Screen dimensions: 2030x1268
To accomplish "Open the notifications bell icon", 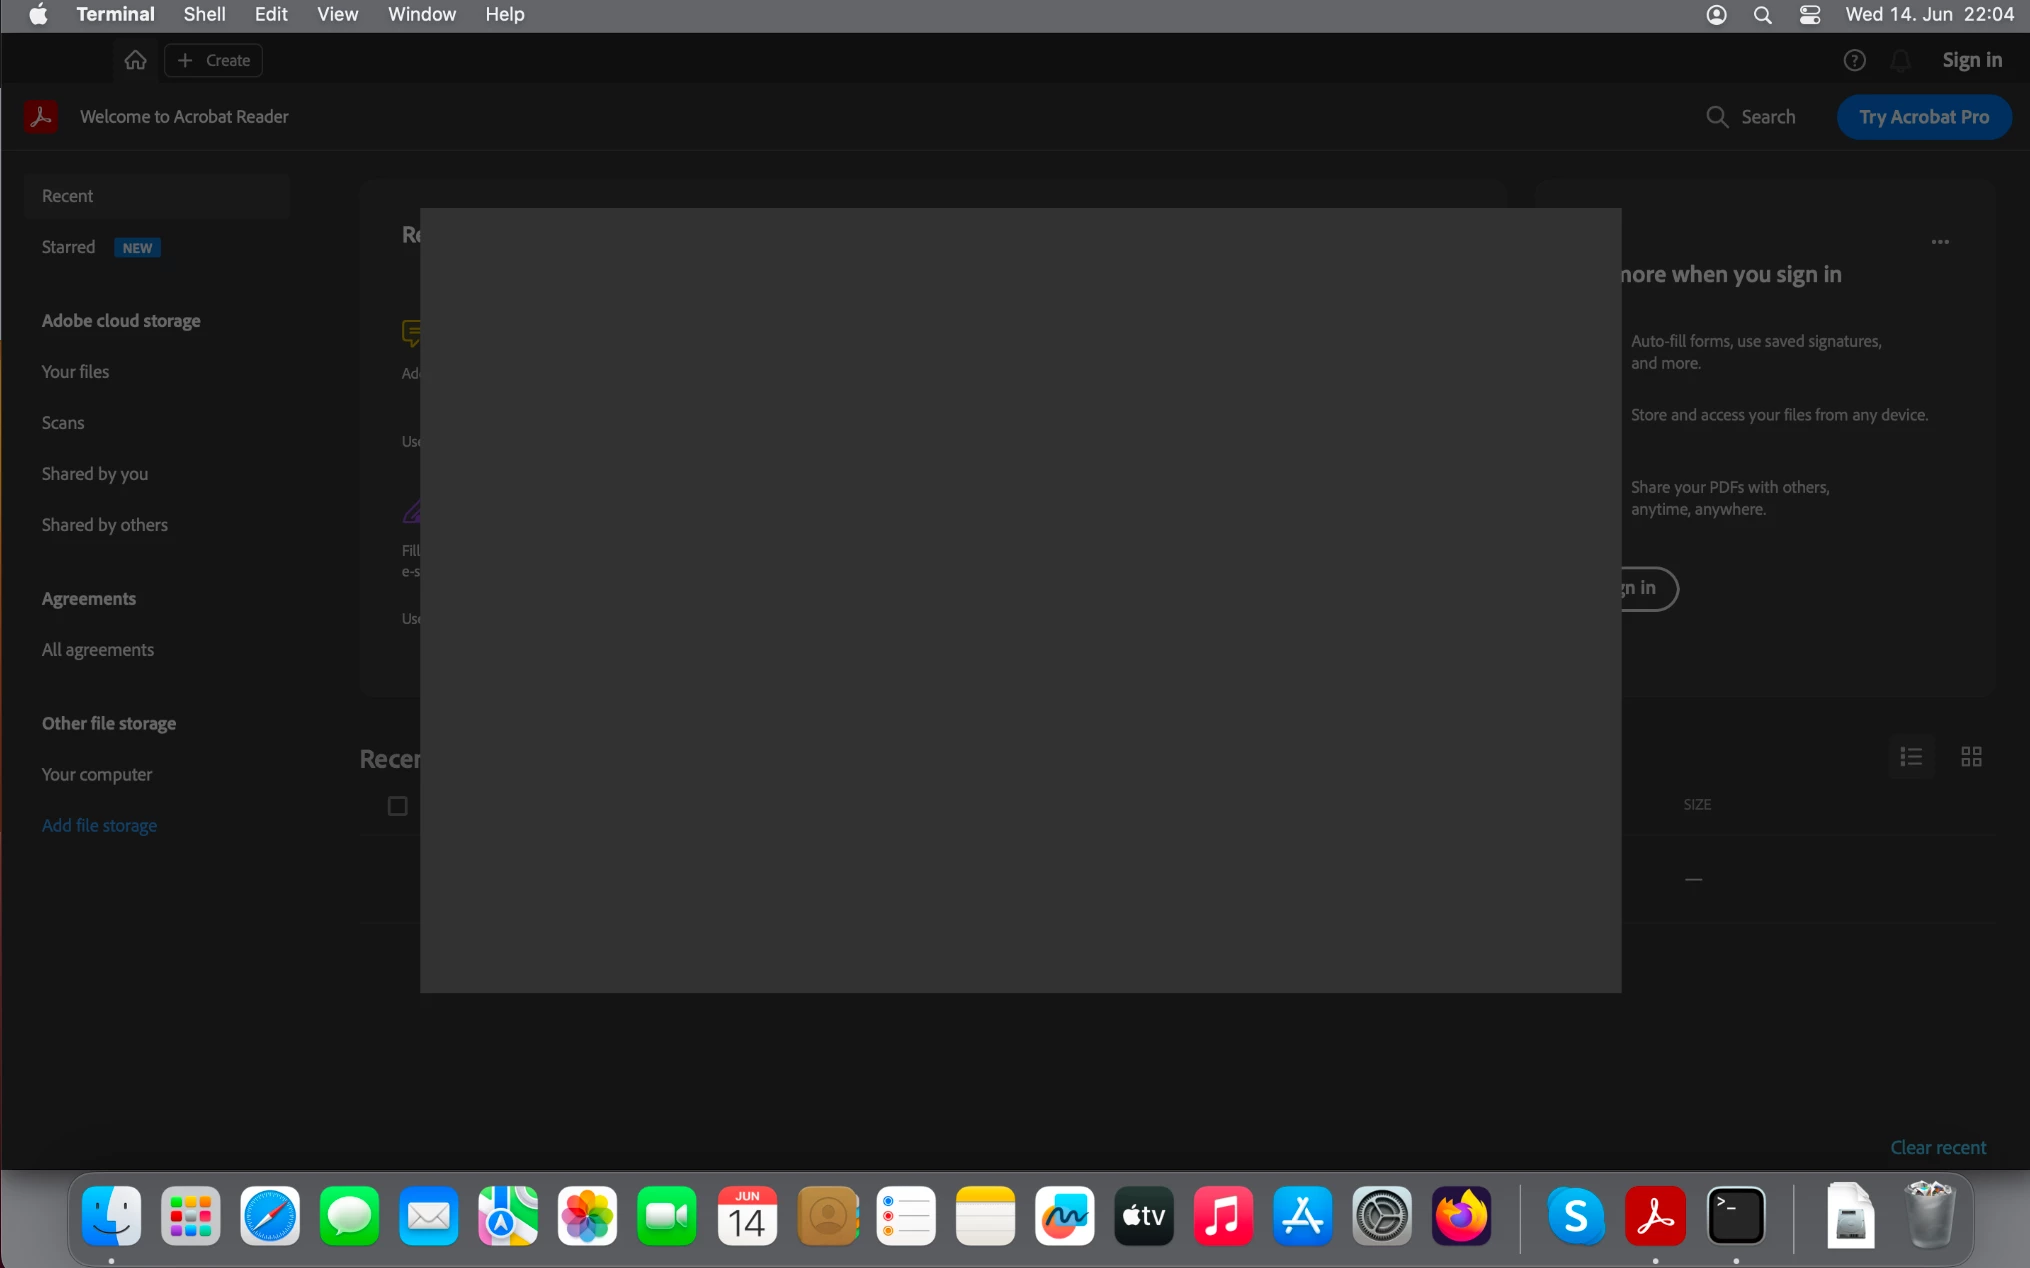I will pos(1901,60).
